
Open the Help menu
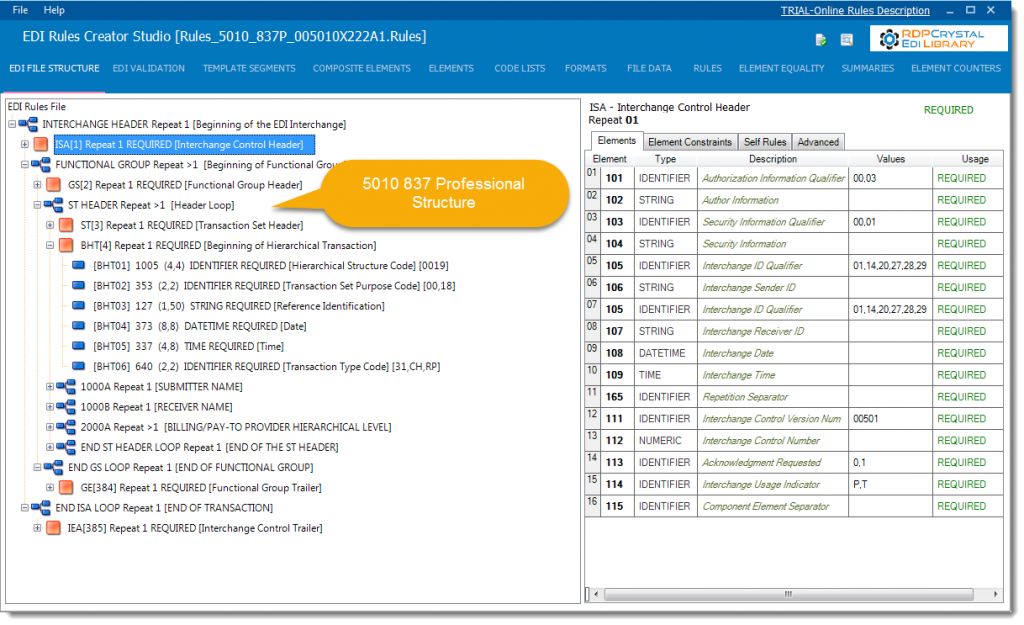coord(54,10)
